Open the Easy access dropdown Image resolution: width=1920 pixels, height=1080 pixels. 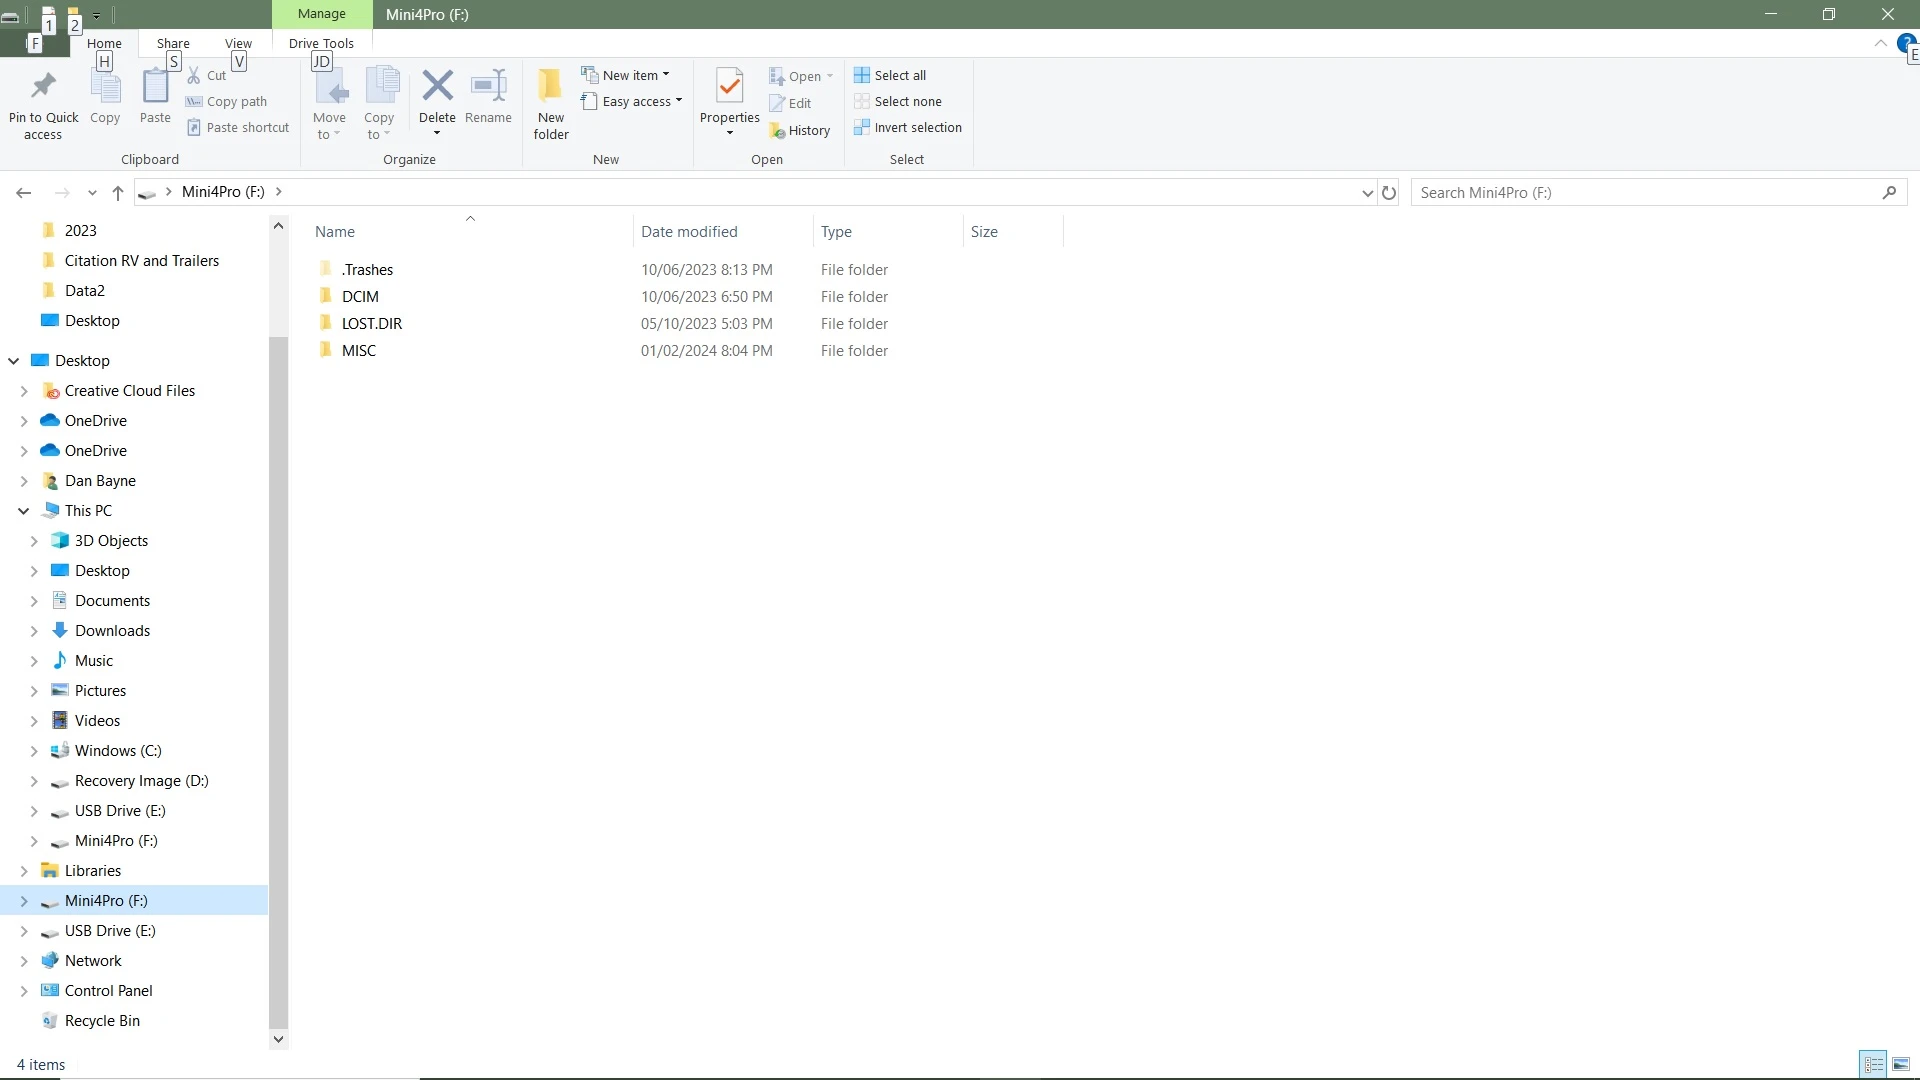click(632, 102)
